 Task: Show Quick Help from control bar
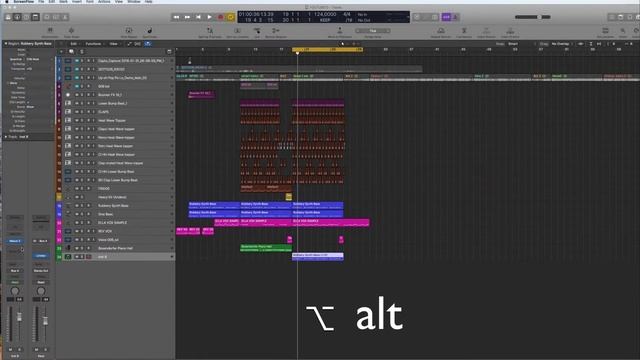(x=26, y=17)
